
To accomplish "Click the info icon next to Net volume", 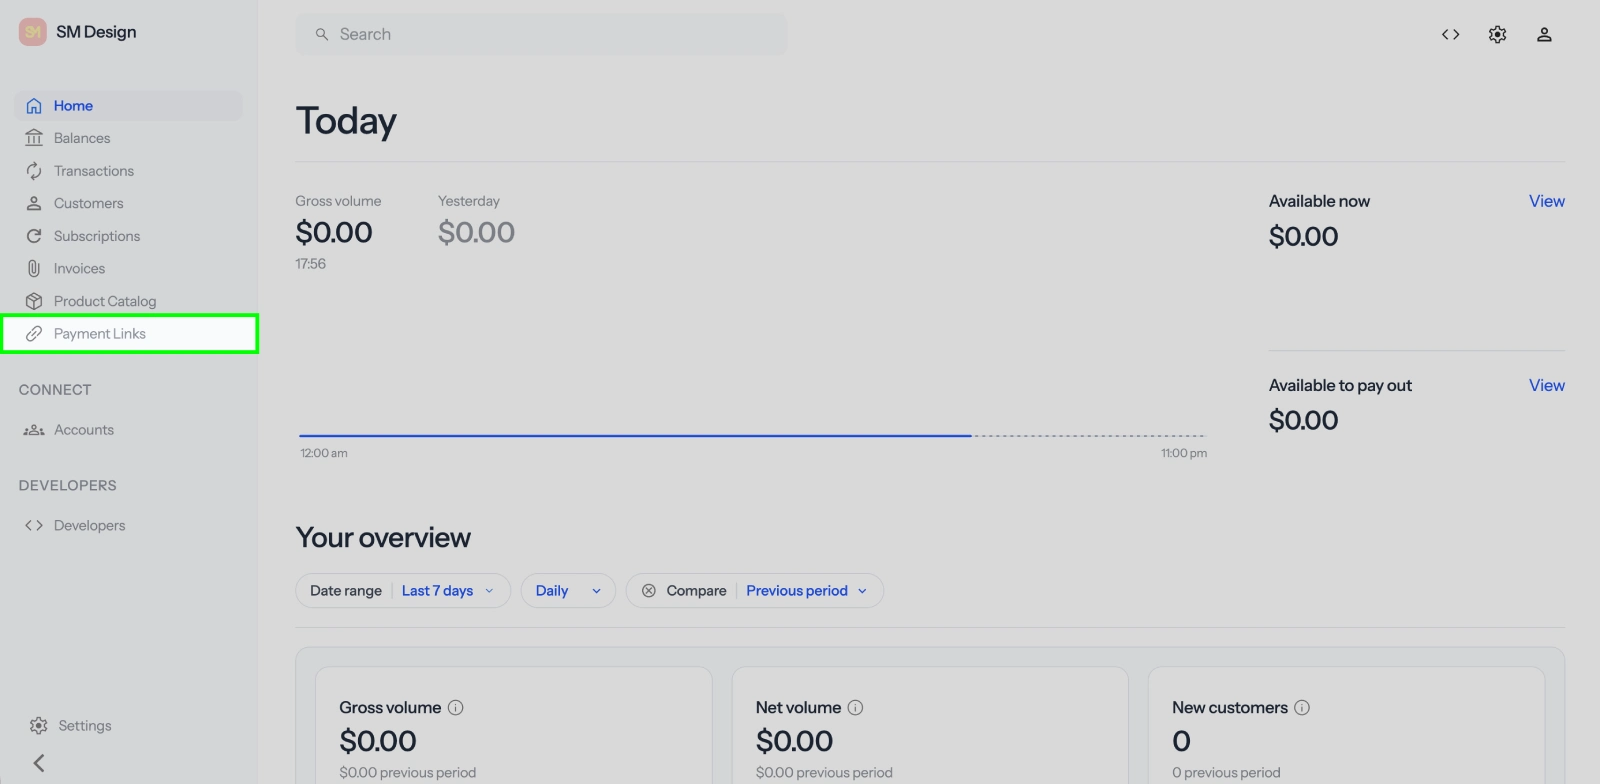I will 855,707.
